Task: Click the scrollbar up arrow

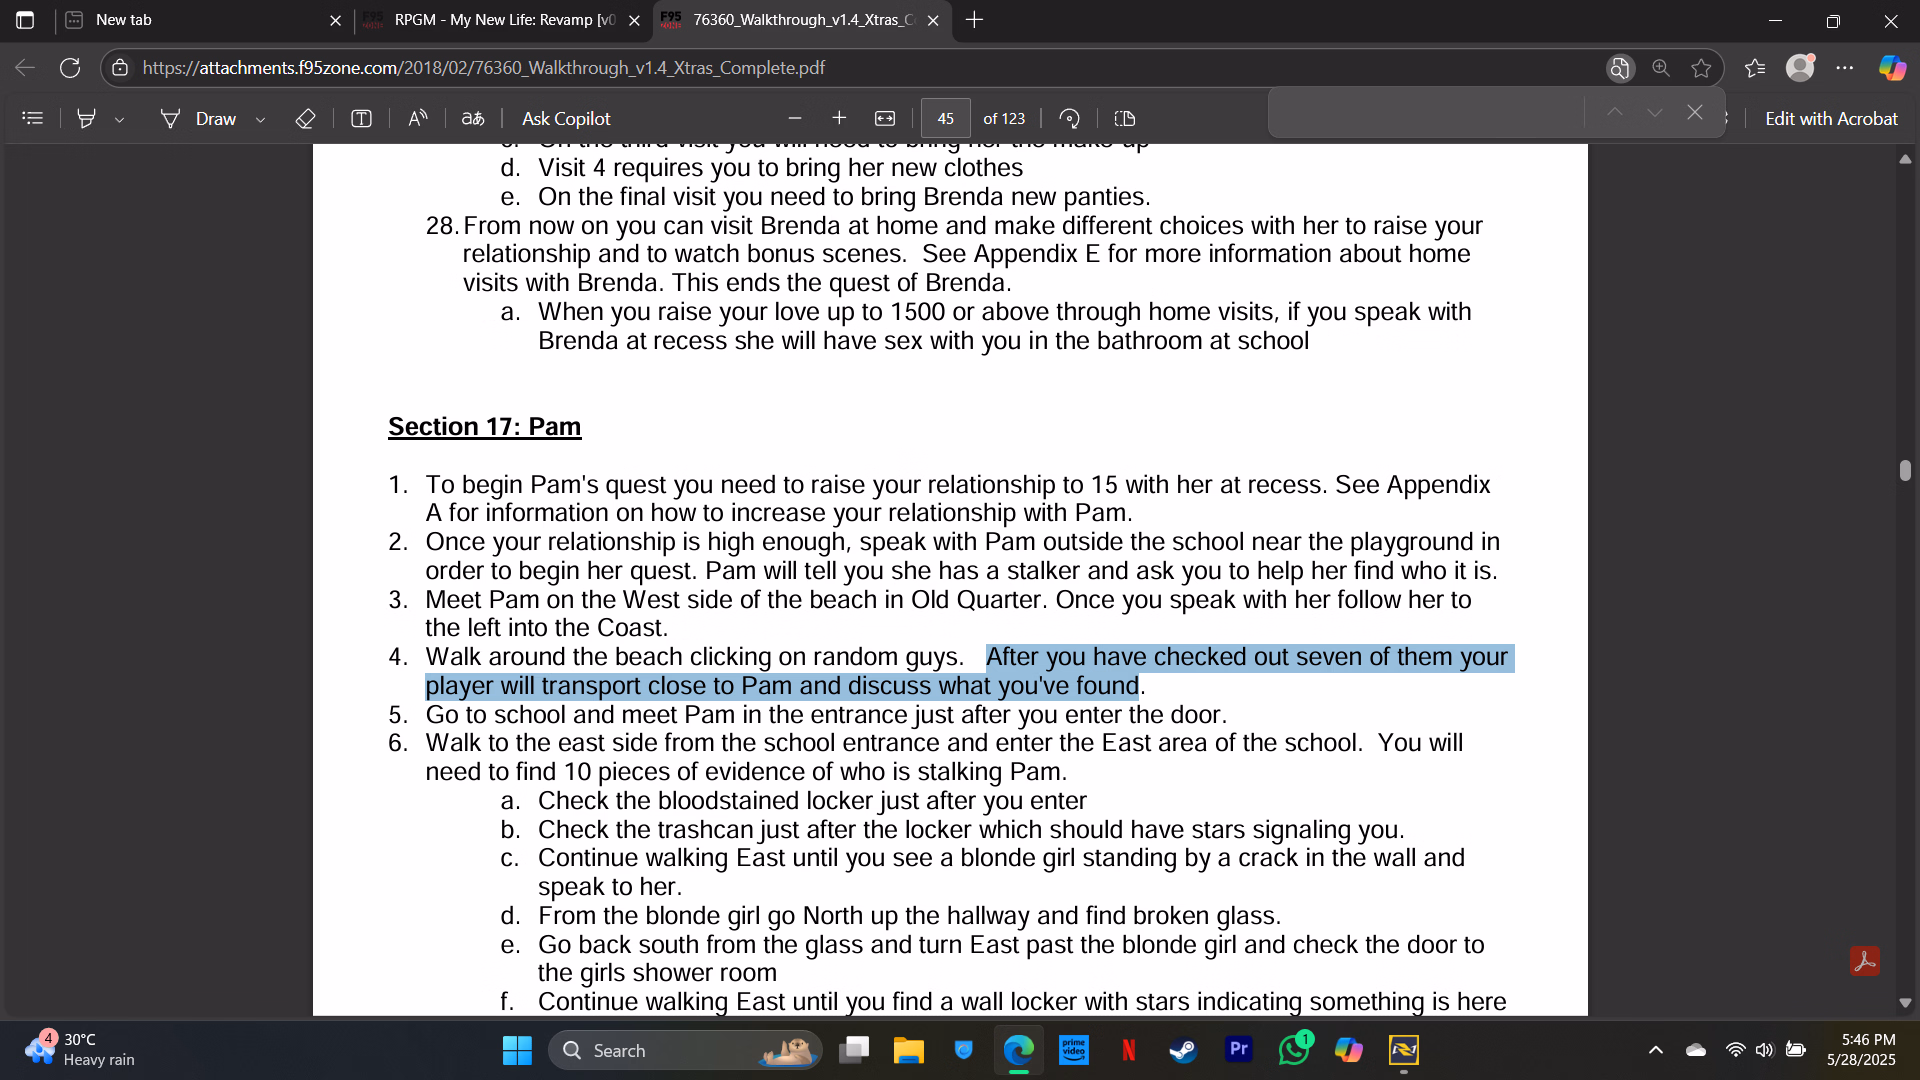Action: [1905, 158]
